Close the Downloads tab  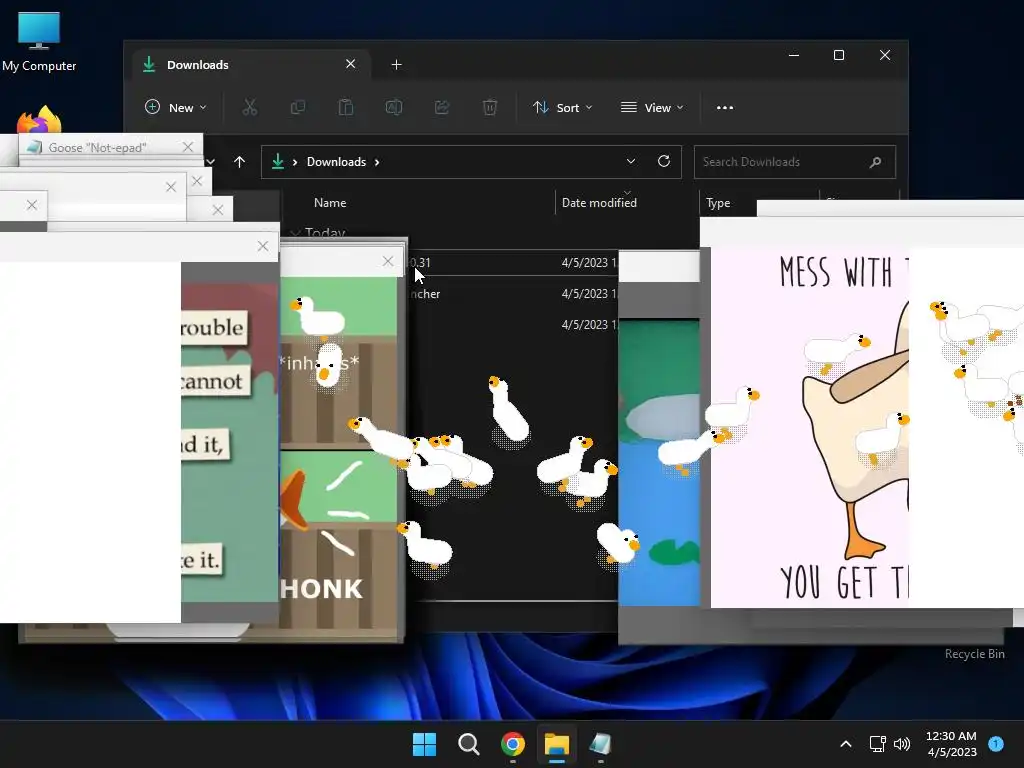[x=351, y=64]
